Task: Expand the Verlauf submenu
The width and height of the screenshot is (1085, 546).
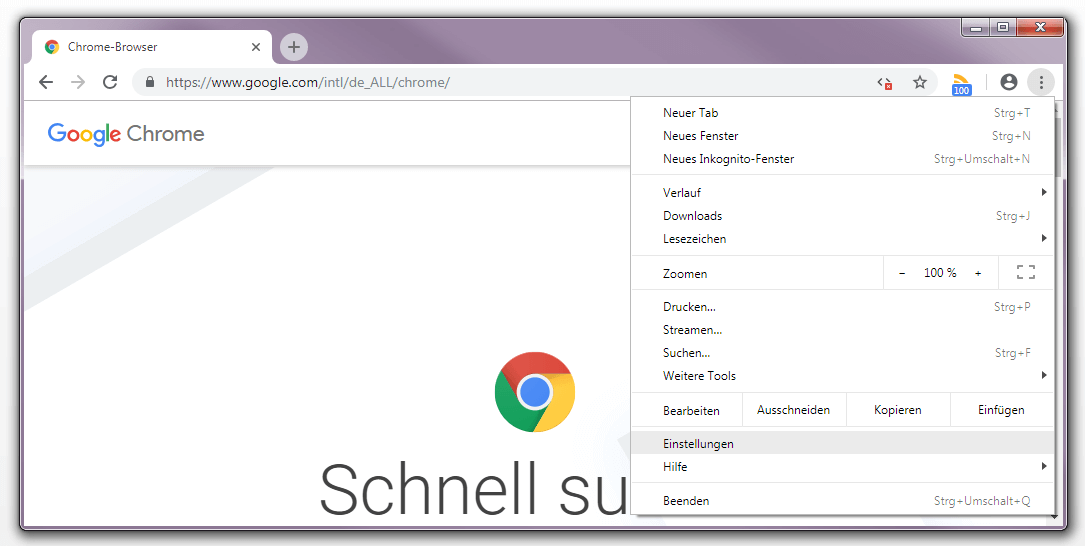Action: [x=843, y=192]
